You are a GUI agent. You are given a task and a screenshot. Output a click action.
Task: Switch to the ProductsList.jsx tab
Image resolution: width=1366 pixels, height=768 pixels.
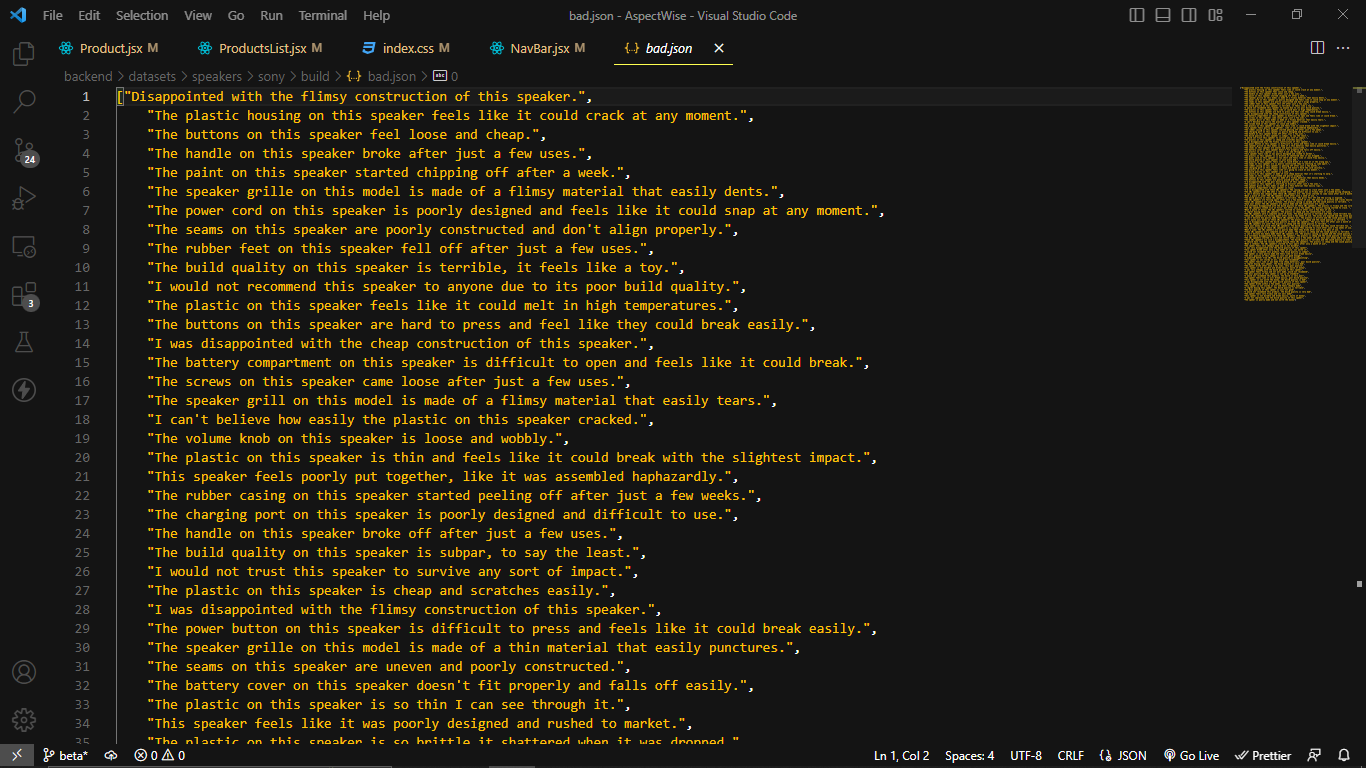(260, 48)
